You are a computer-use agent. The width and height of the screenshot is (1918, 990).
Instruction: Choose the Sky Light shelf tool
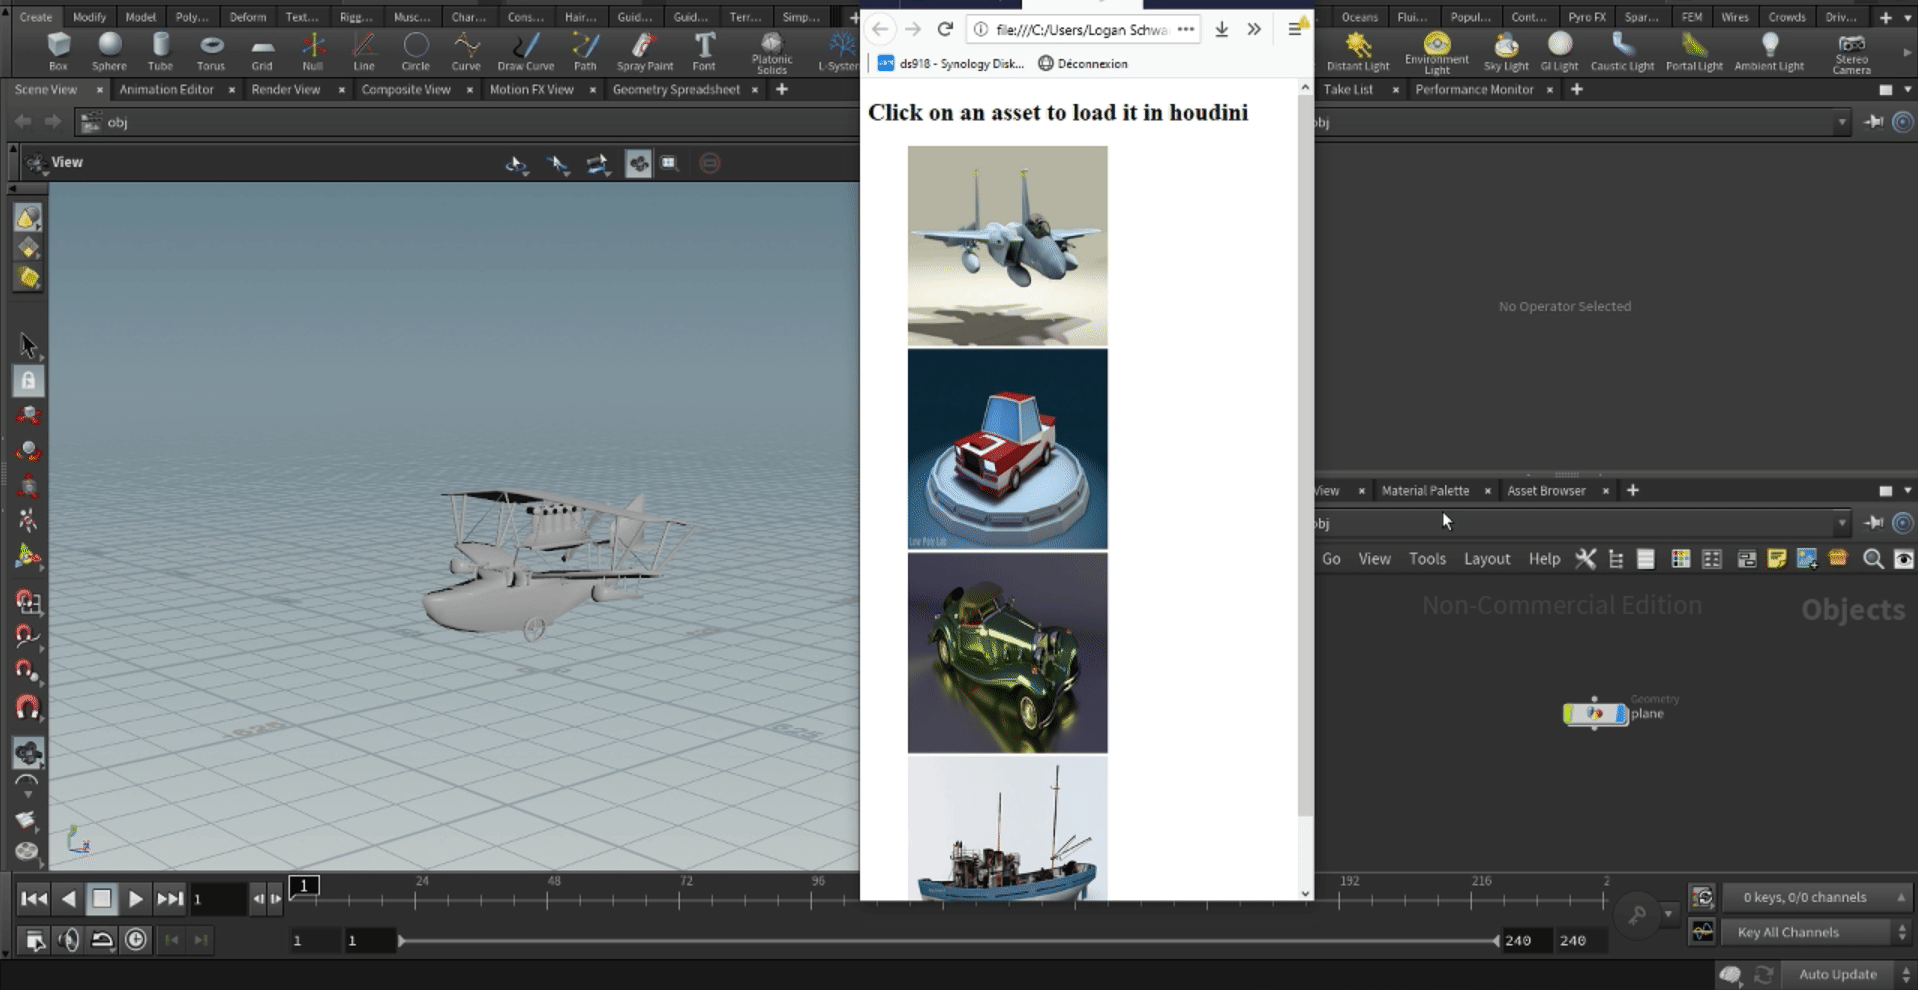pyautogui.click(x=1505, y=51)
